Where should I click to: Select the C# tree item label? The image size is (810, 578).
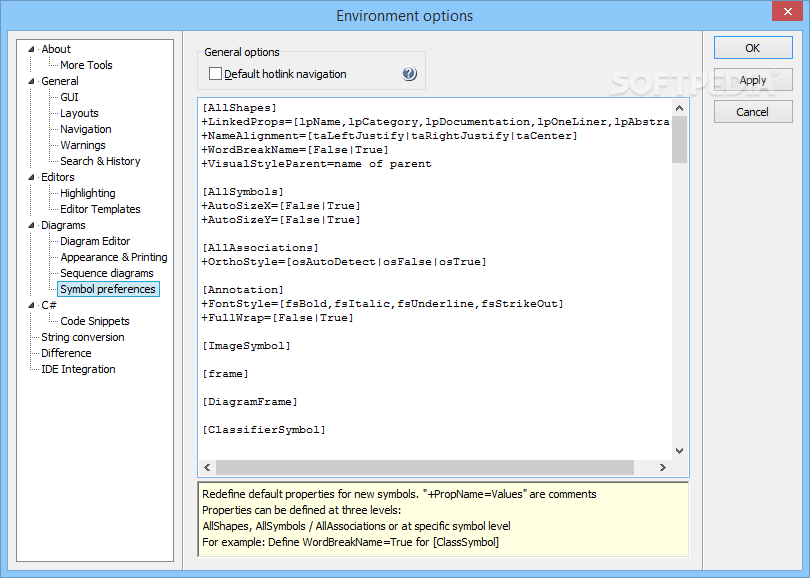[x=49, y=305]
